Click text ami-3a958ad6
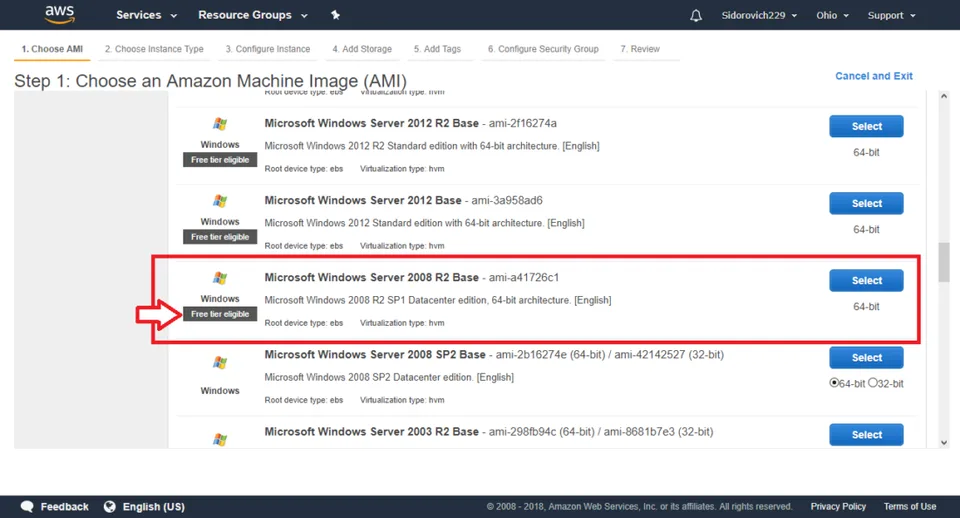The height and width of the screenshot is (518, 960). [x=507, y=200]
